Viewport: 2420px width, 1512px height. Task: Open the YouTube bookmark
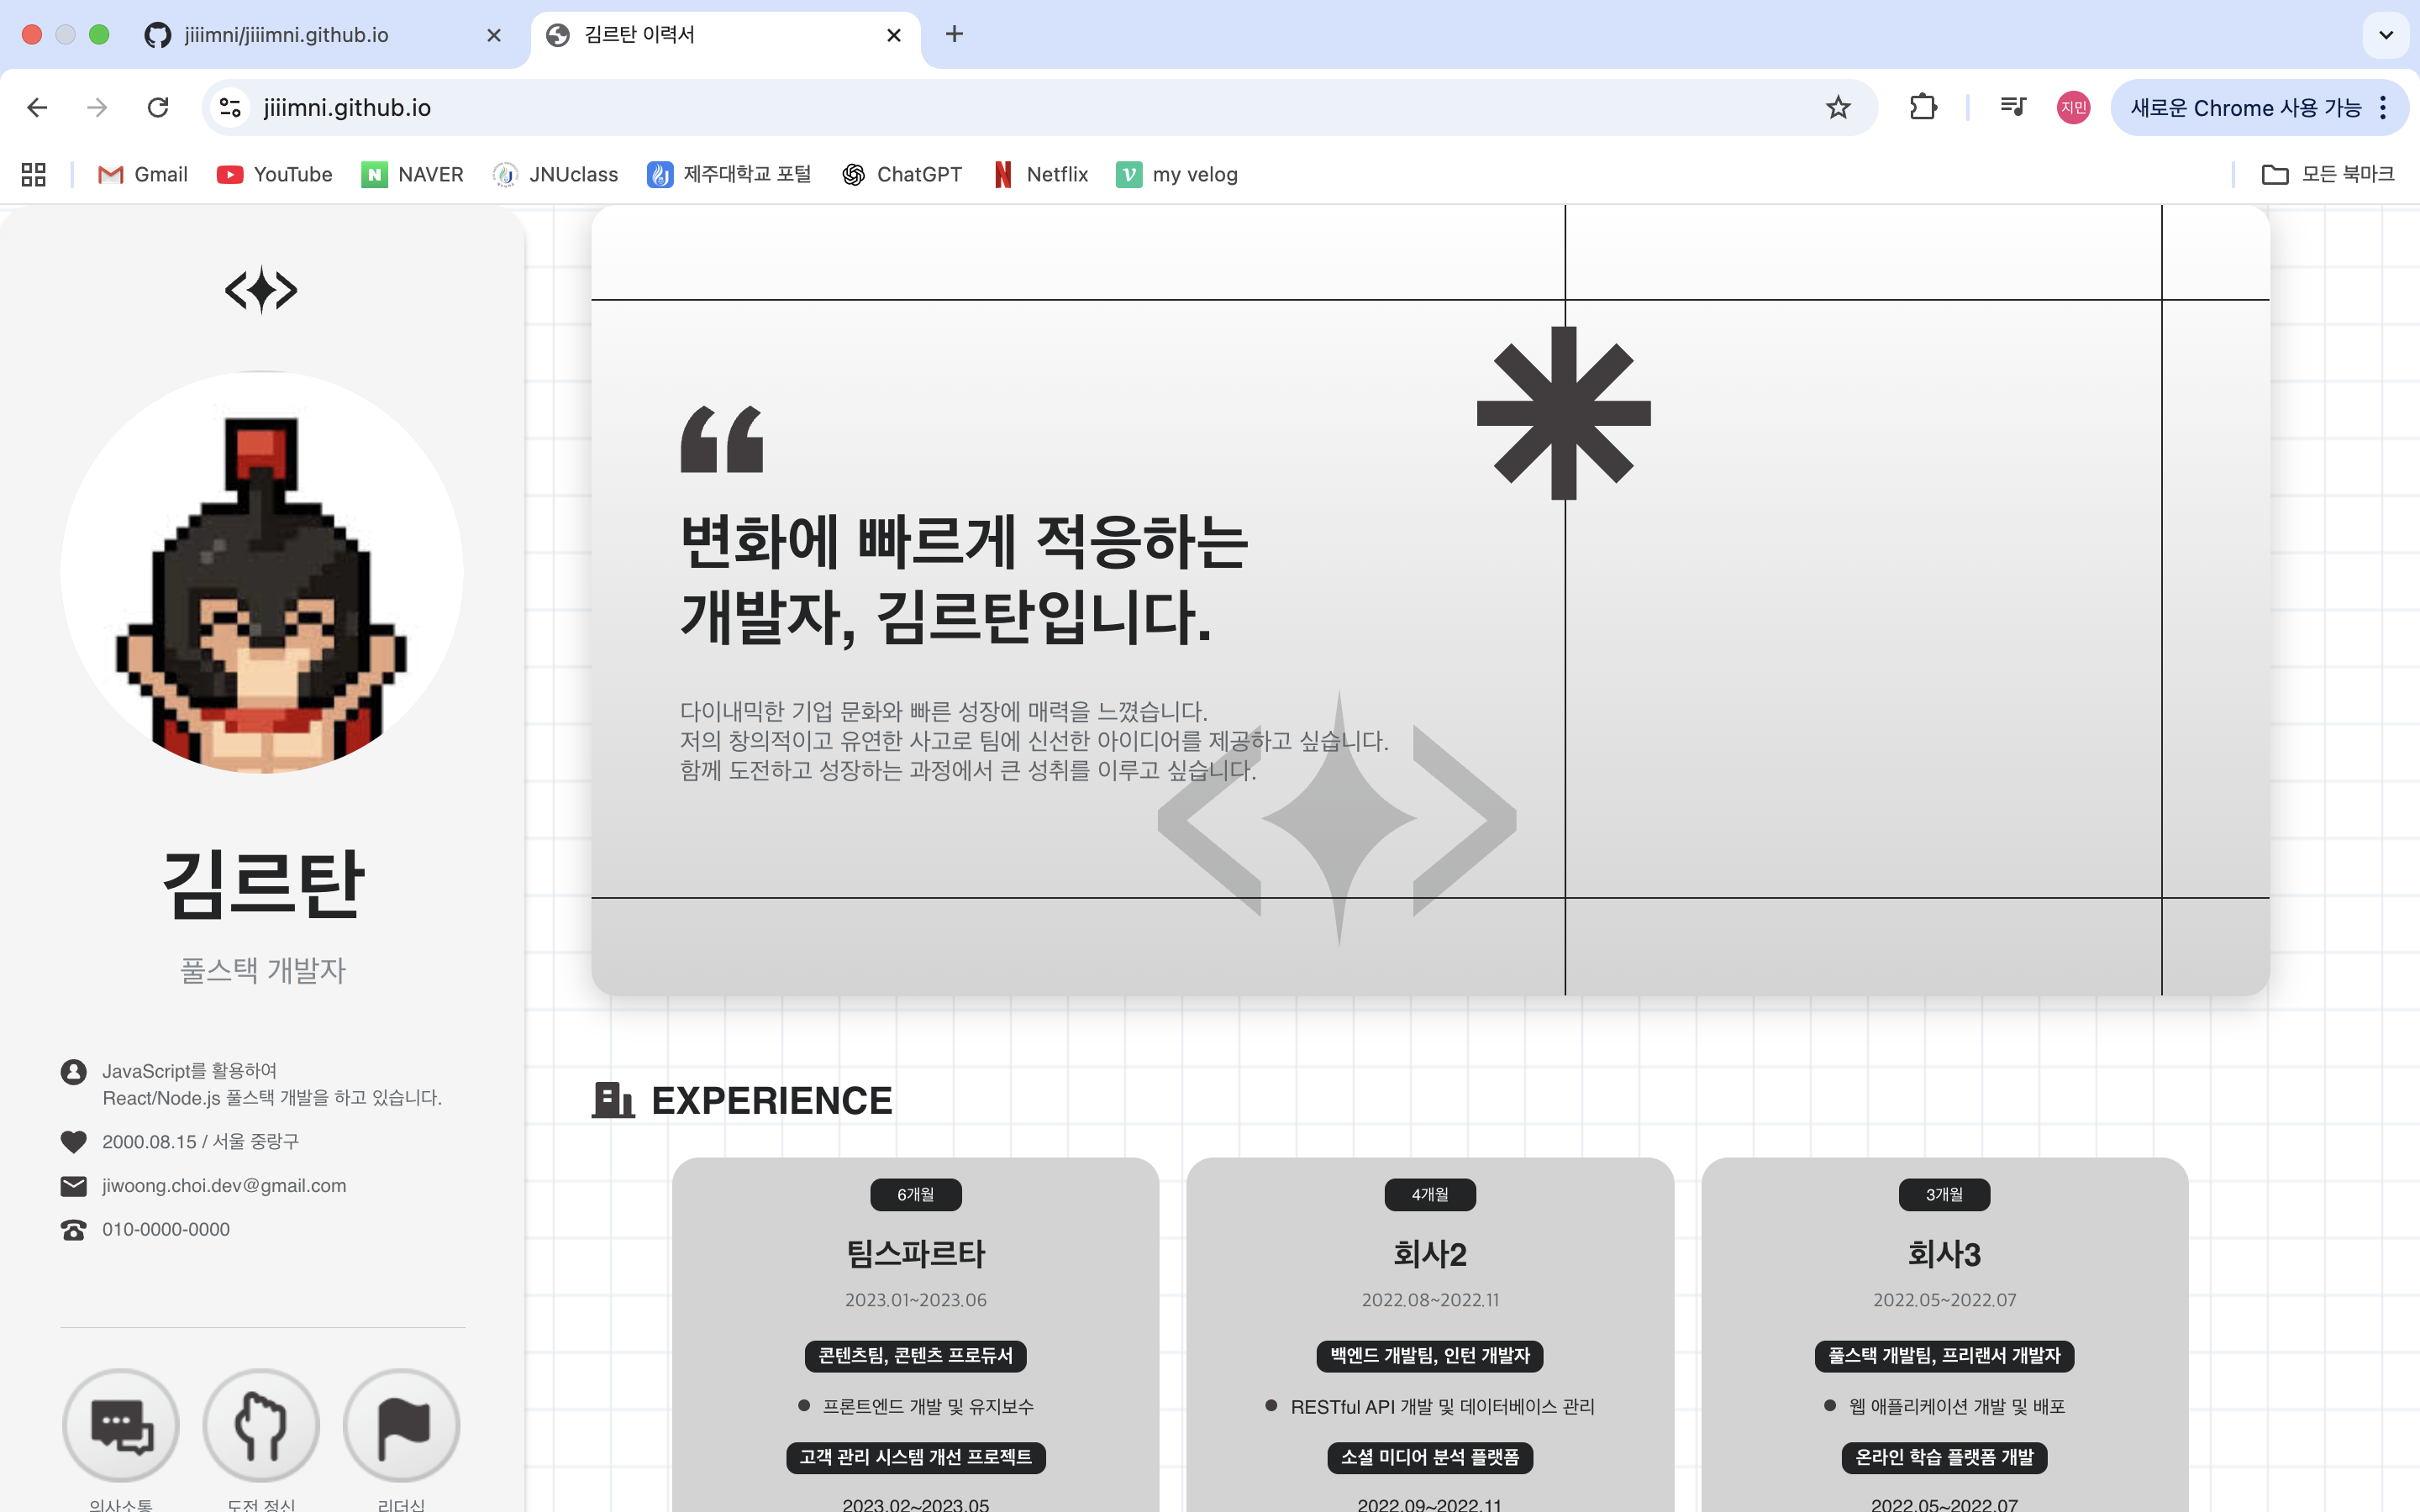pos(274,174)
